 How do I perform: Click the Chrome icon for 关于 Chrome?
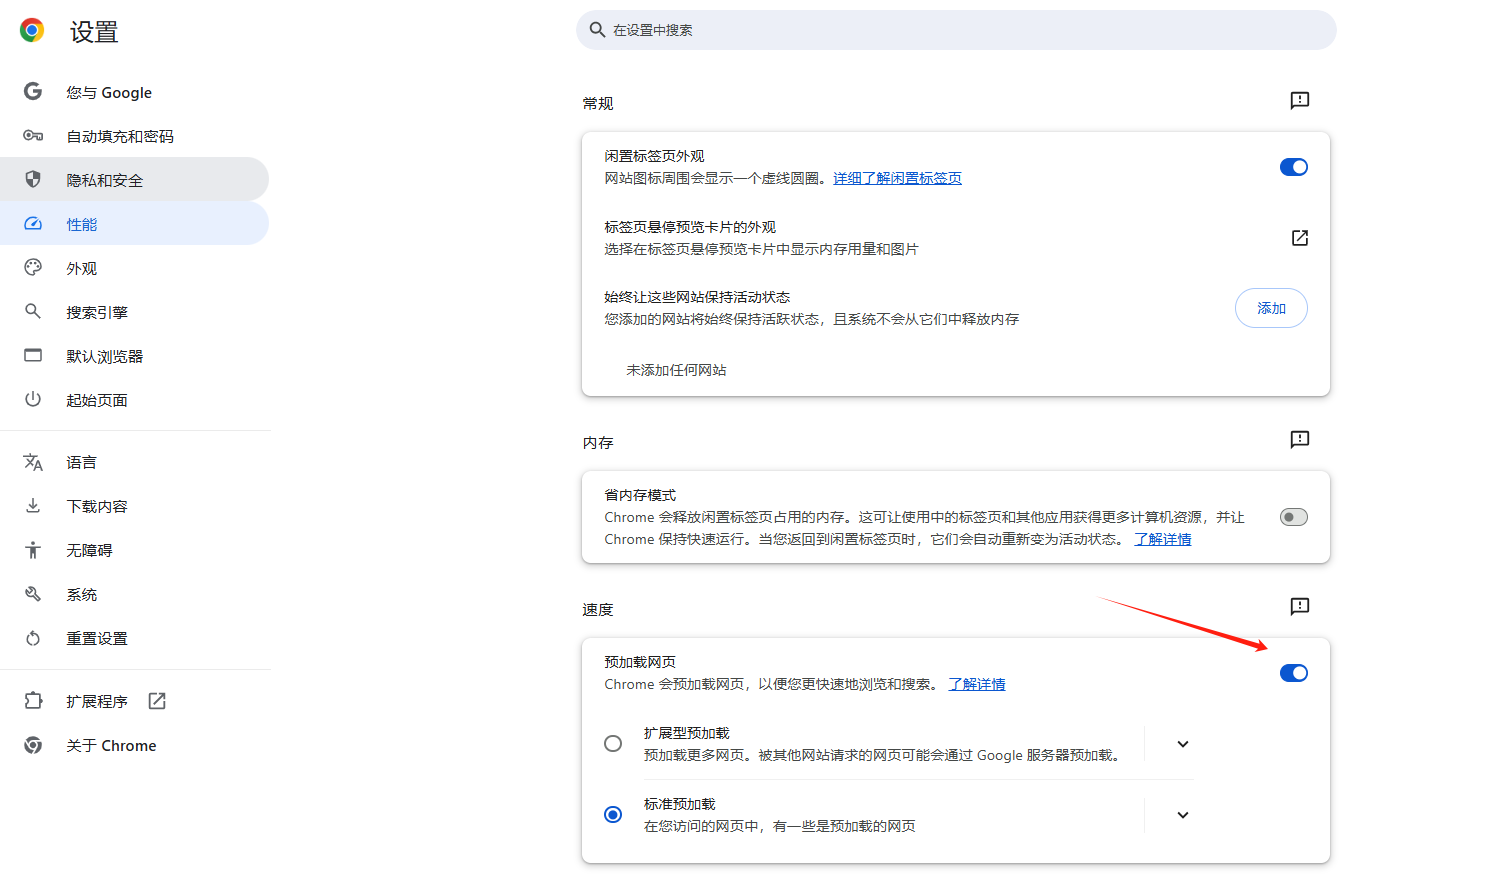[x=33, y=745]
